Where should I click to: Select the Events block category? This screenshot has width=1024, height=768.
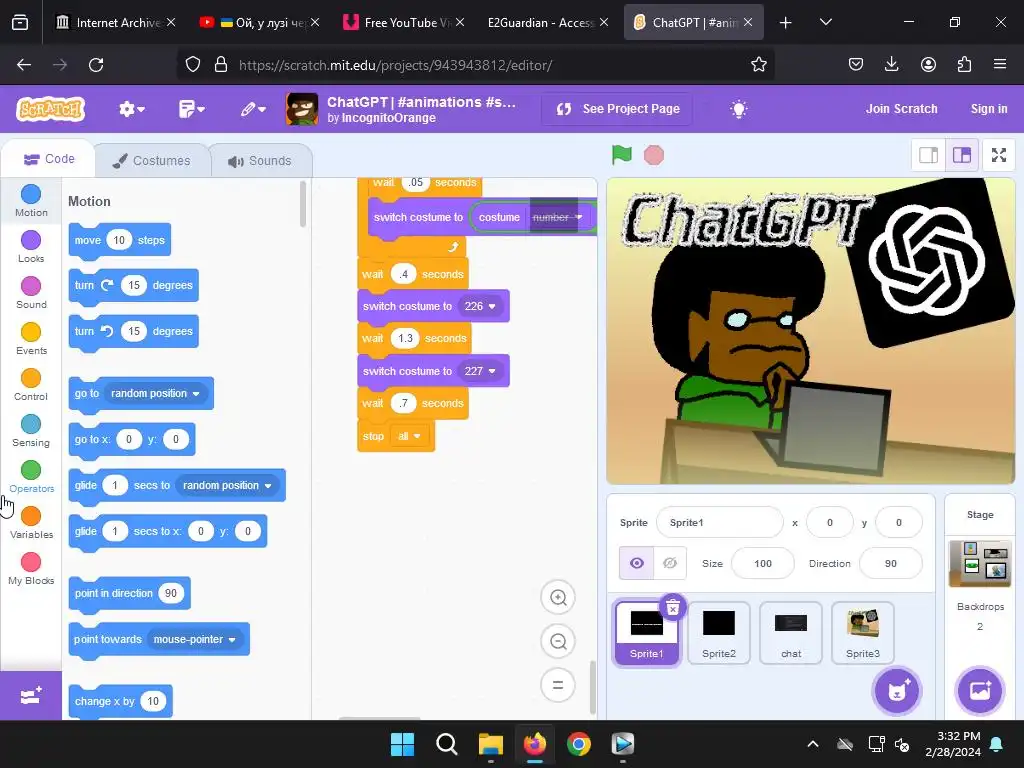tap(31, 339)
